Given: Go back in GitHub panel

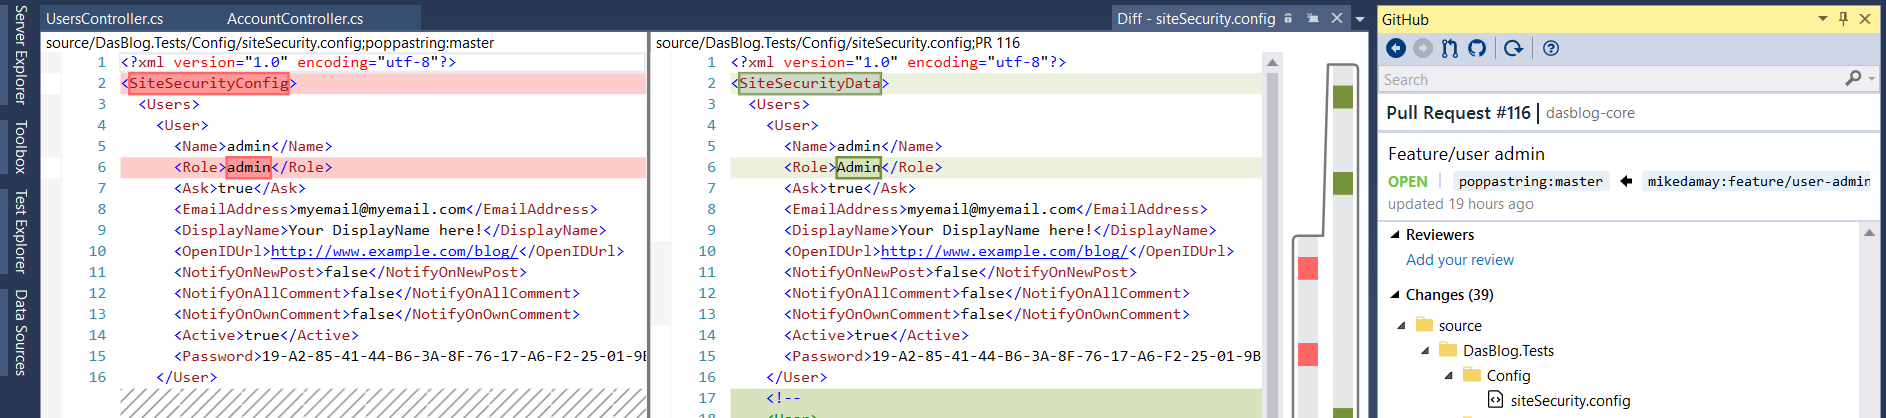Looking at the screenshot, I should [x=1396, y=48].
